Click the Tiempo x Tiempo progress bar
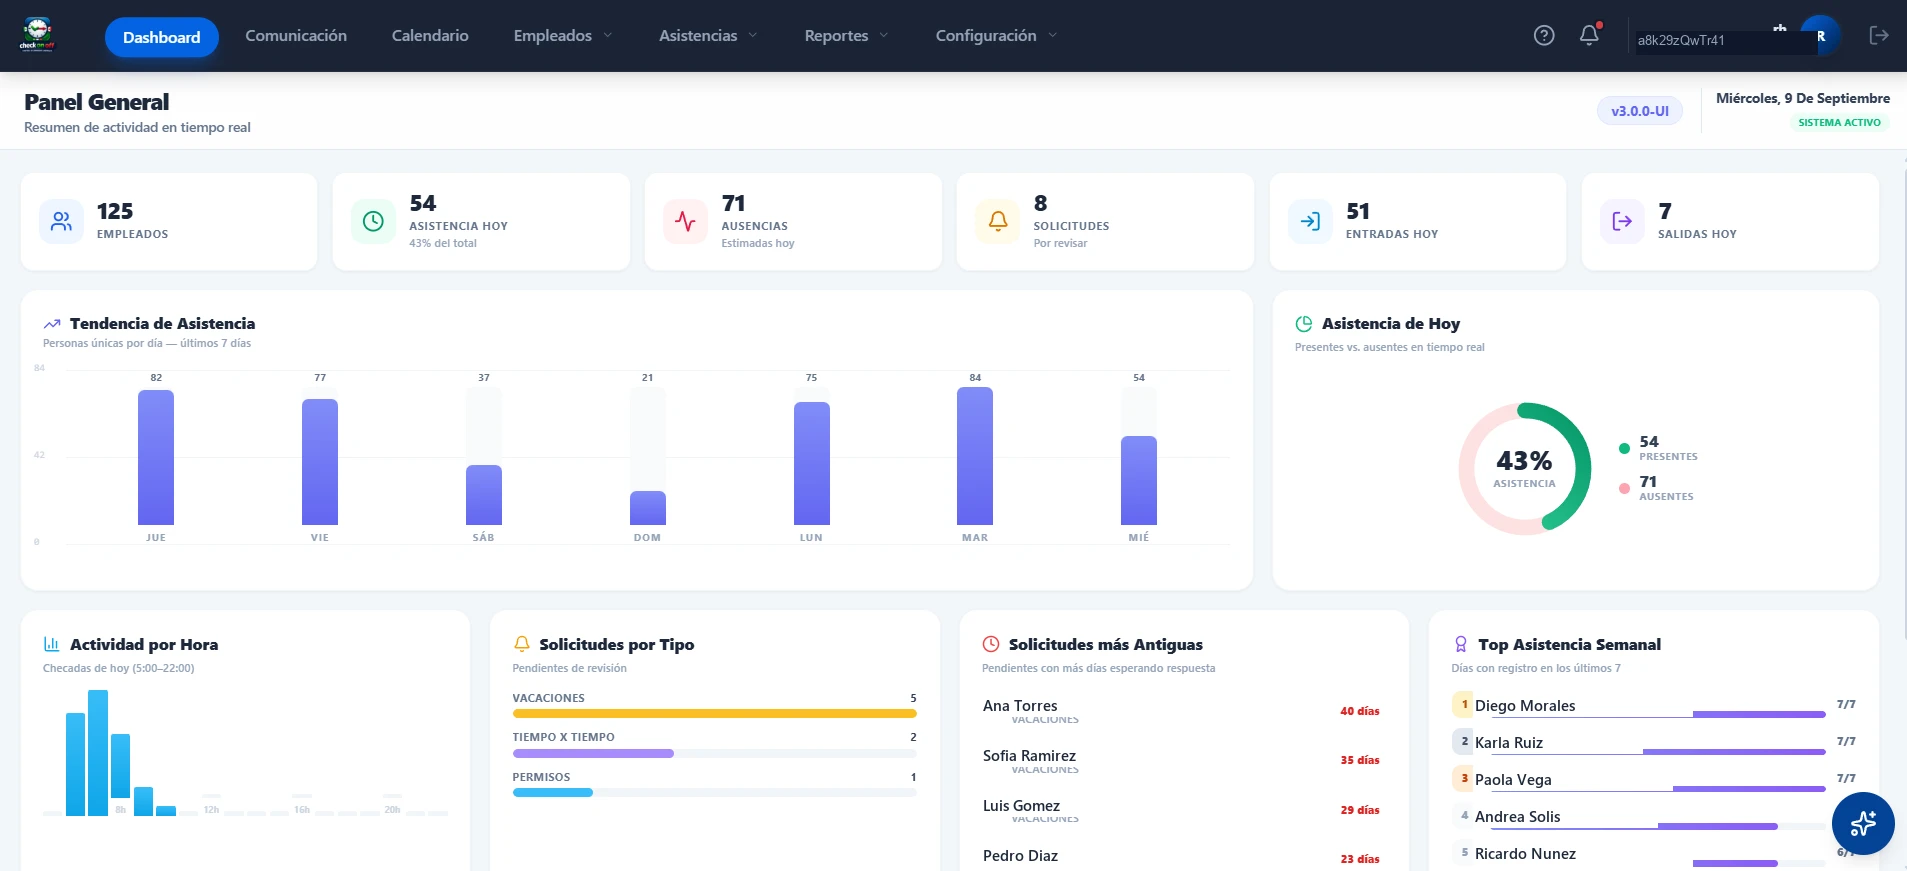This screenshot has width=1907, height=871. pos(714,753)
